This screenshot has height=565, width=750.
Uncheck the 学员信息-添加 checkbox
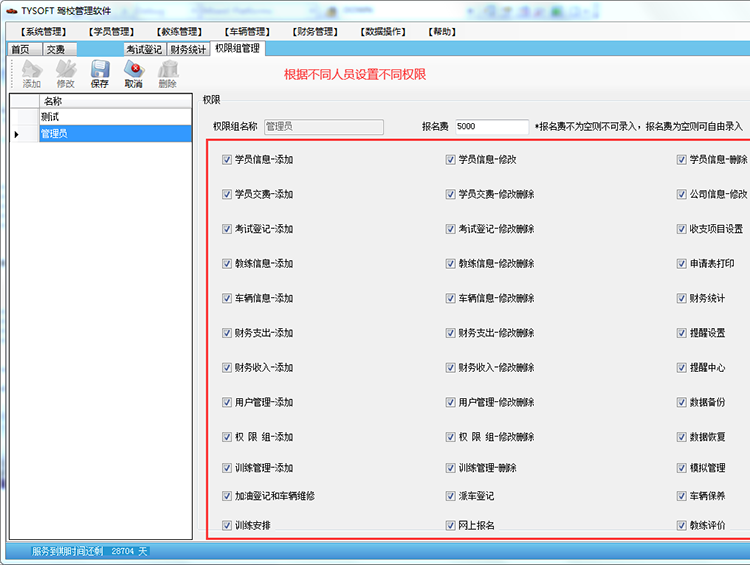point(227,160)
